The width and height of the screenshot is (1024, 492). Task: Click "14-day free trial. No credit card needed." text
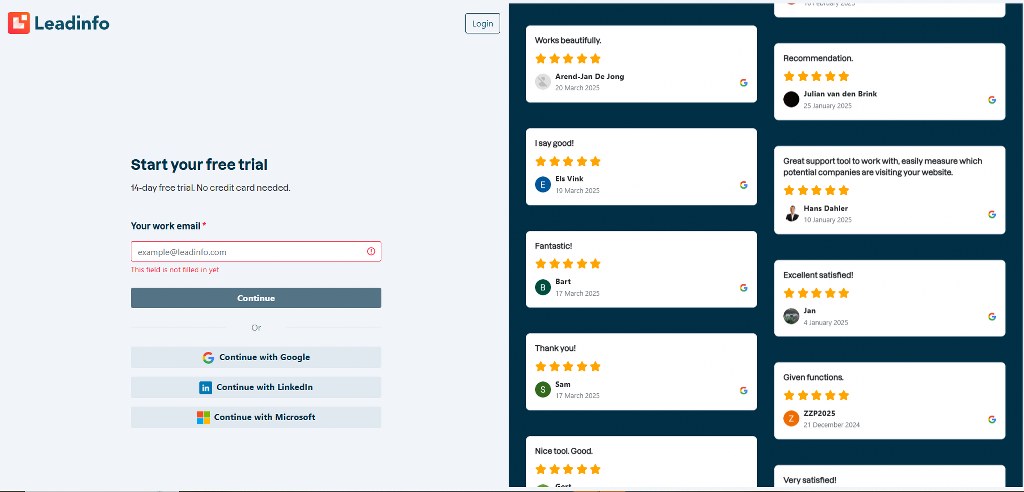tap(210, 188)
